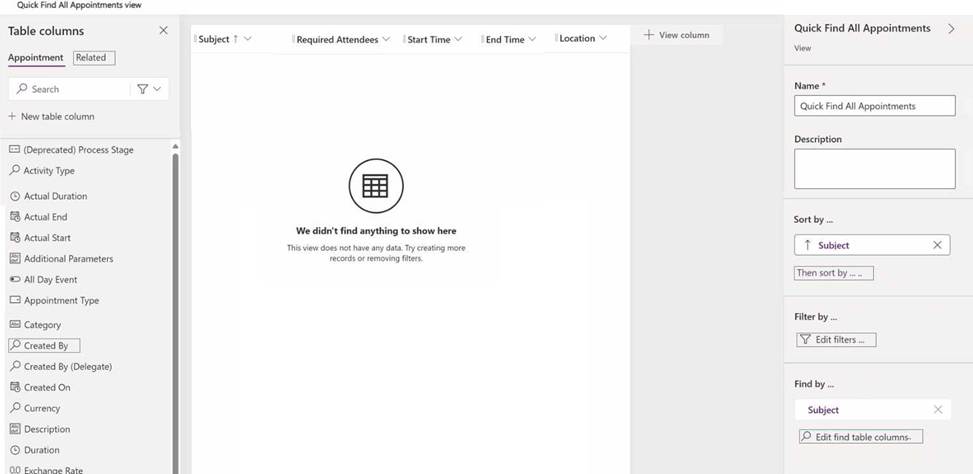Remove Subject from Sort by
The image size is (973, 474).
point(937,245)
